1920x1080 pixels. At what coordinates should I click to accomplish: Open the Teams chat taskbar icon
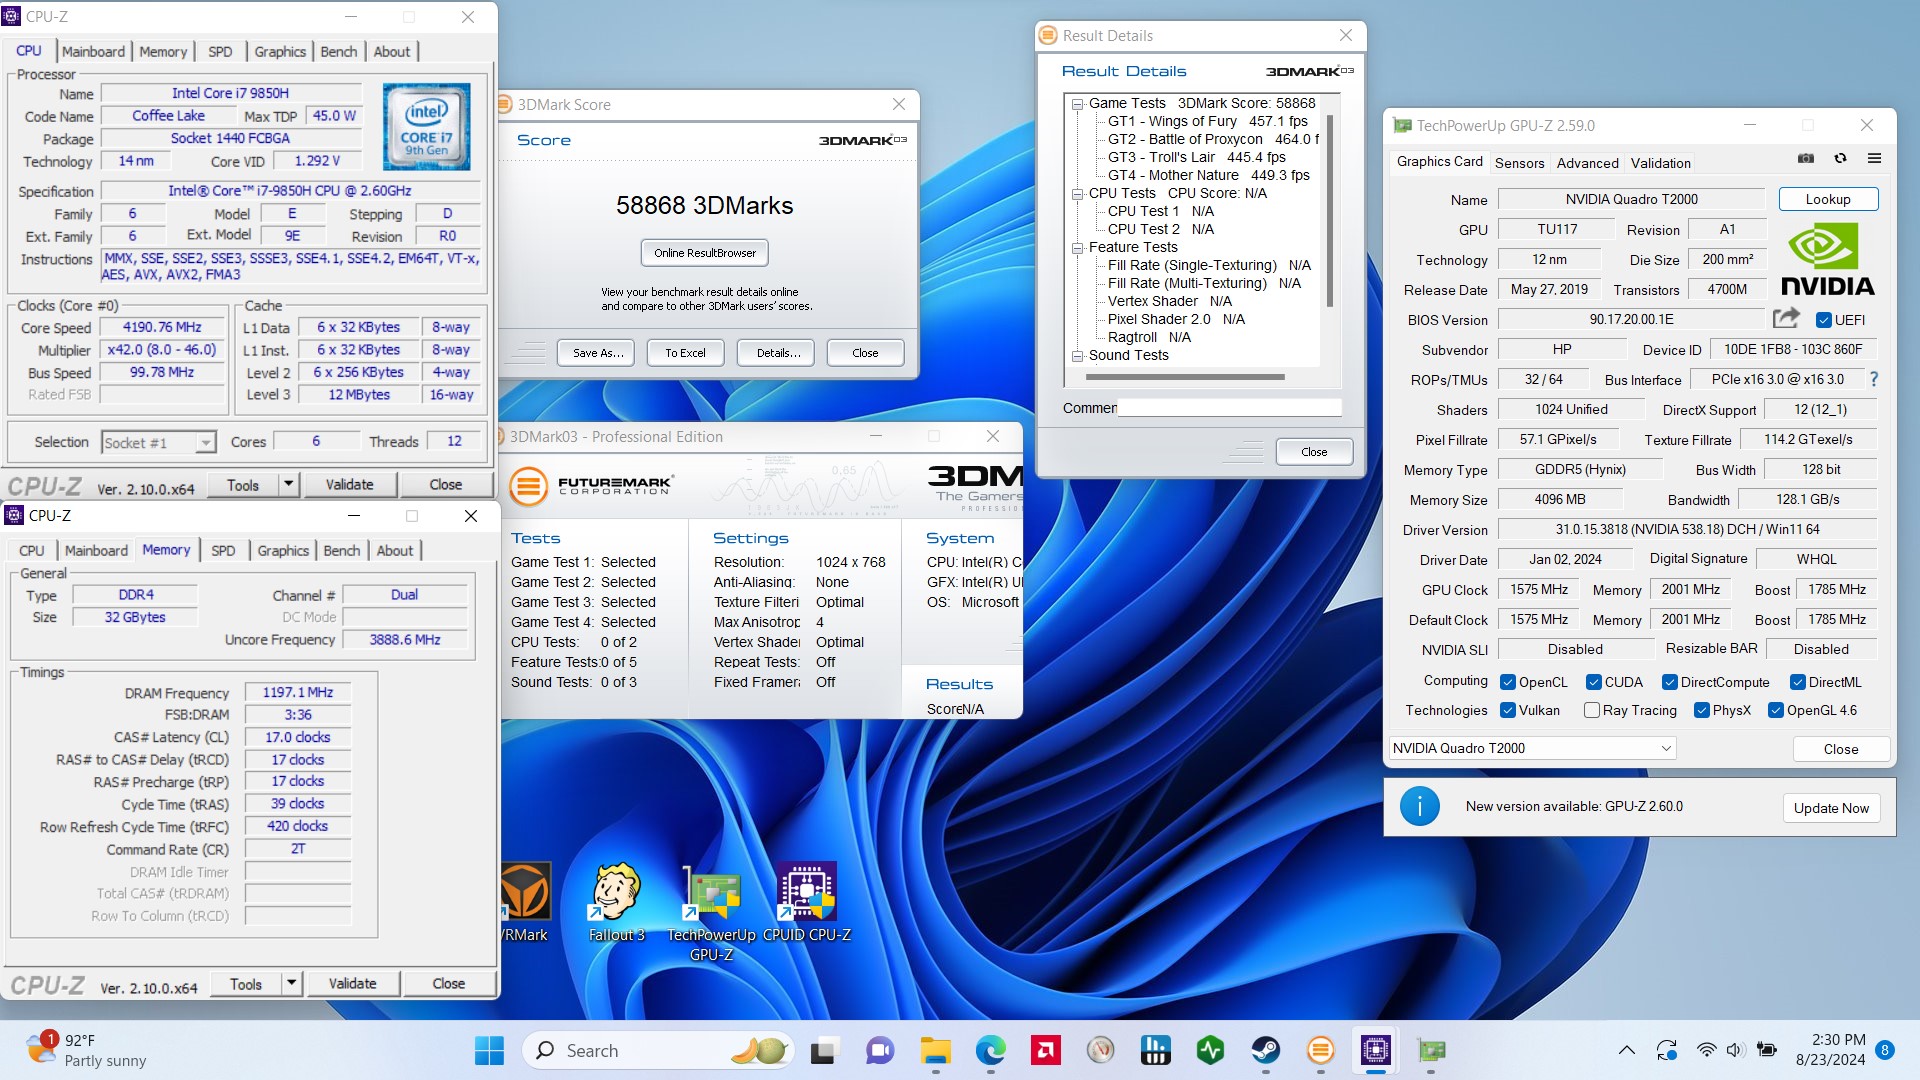click(880, 1050)
